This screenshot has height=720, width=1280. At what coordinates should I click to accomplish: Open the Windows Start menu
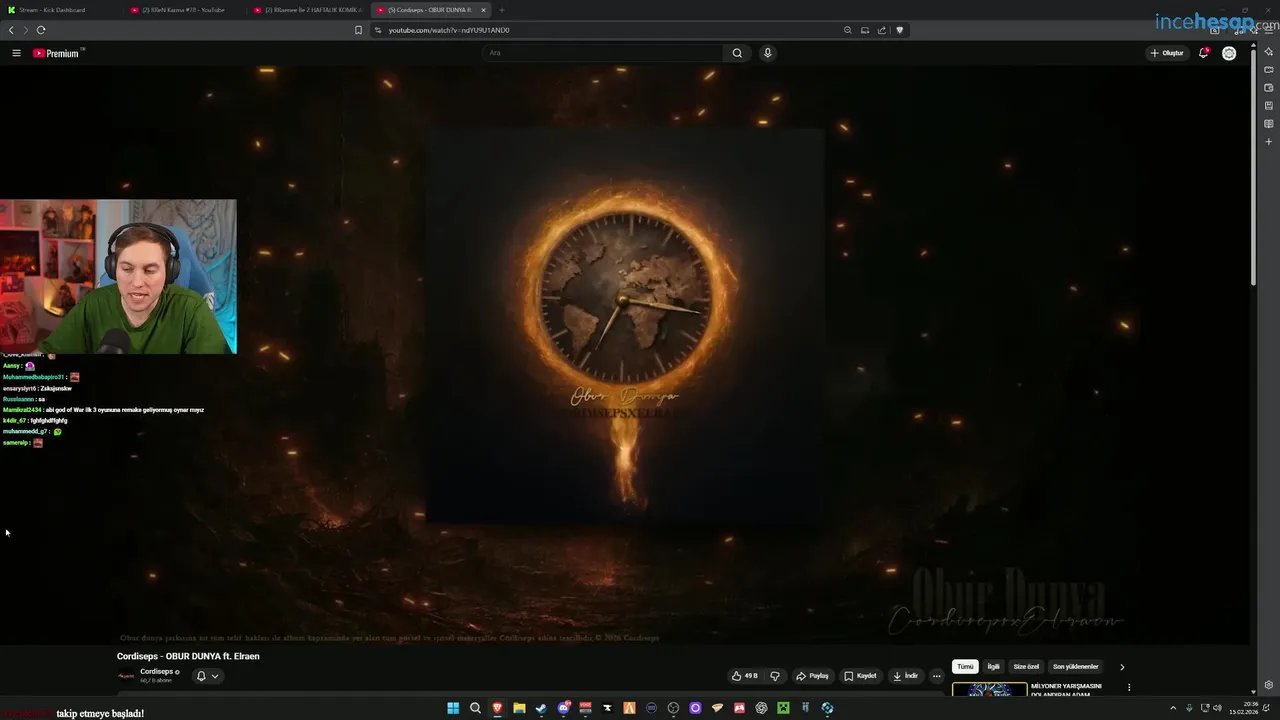coord(453,708)
